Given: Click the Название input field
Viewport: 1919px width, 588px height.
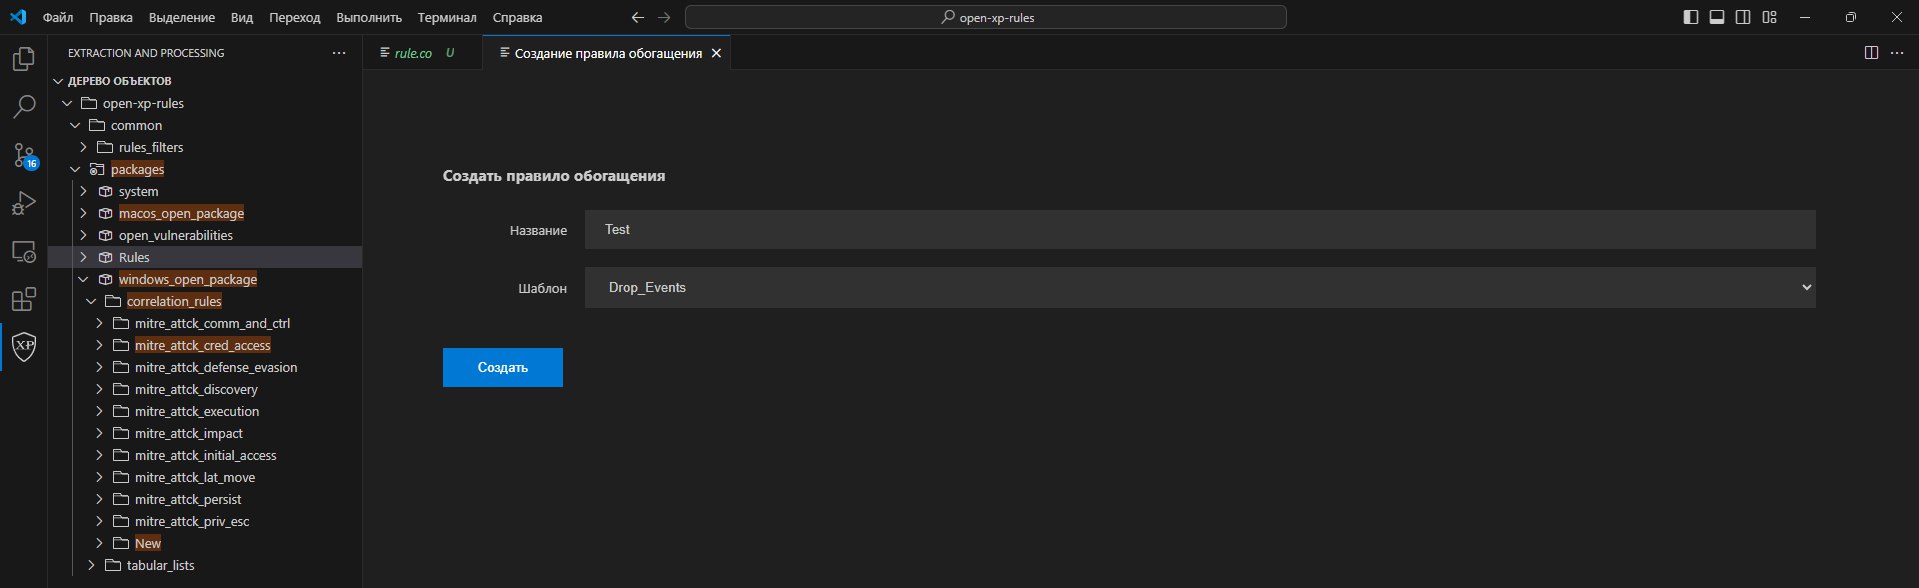Looking at the screenshot, I should (1200, 229).
